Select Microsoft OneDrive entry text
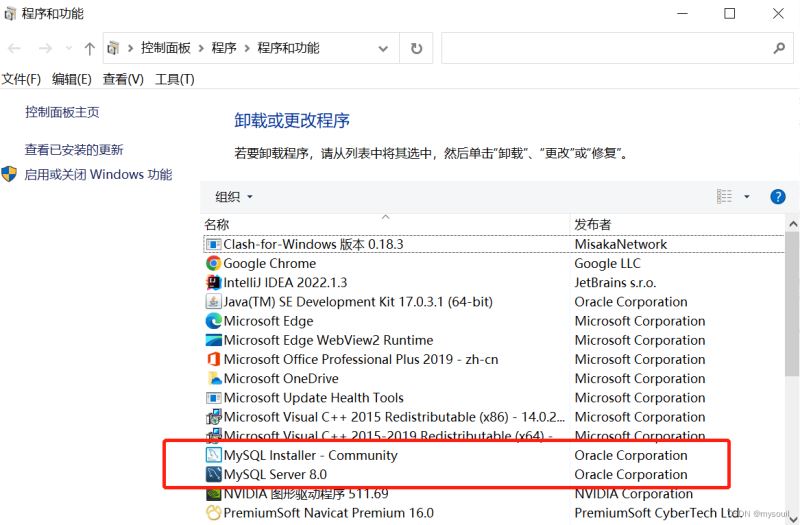800x525 pixels. (x=281, y=379)
